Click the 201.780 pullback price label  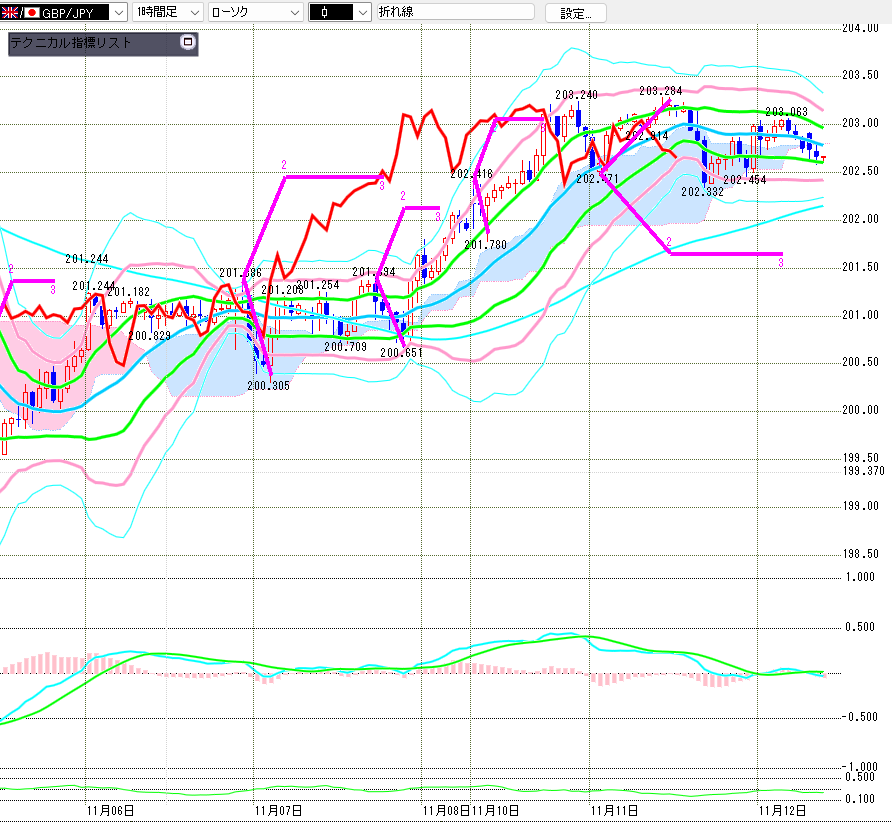click(x=485, y=244)
